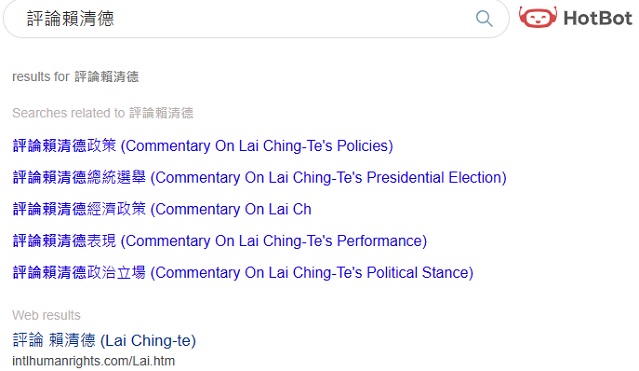Click the 'results for 評論賴清德' text
The height and width of the screenshot is (371, 639).
tap(76, 77)
